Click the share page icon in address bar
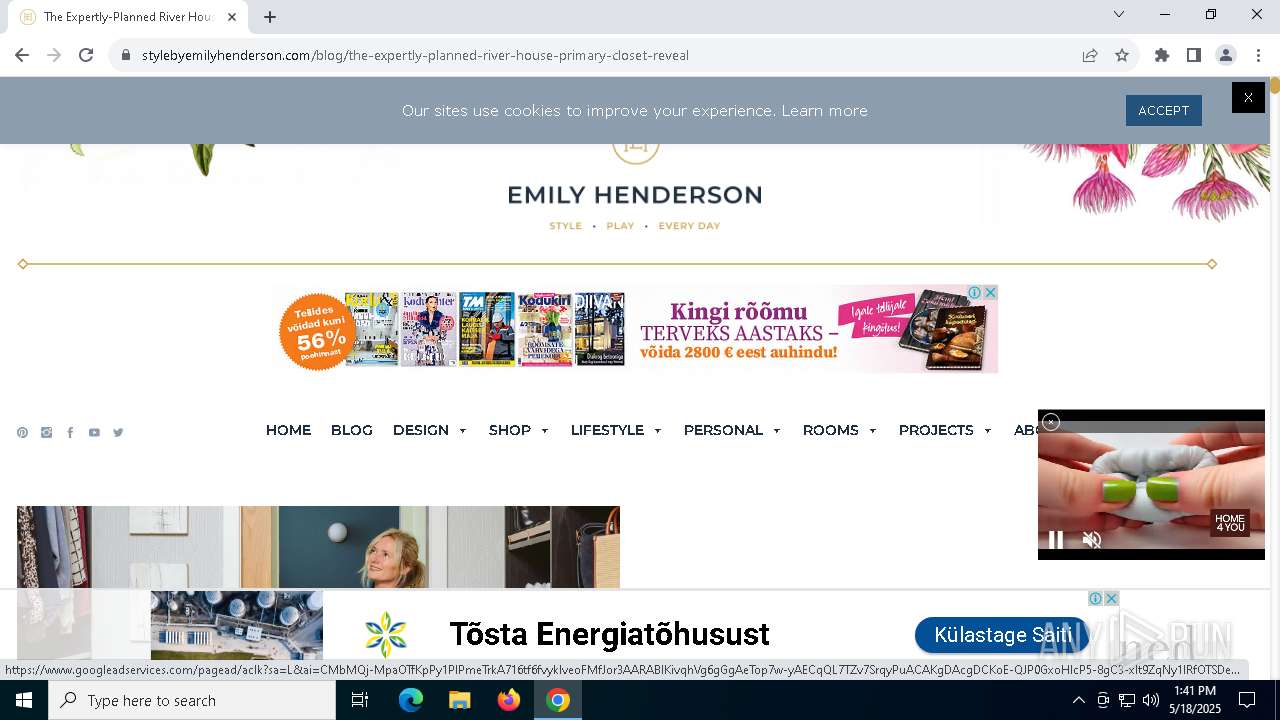1280x720 pixels. (1090, 55)
